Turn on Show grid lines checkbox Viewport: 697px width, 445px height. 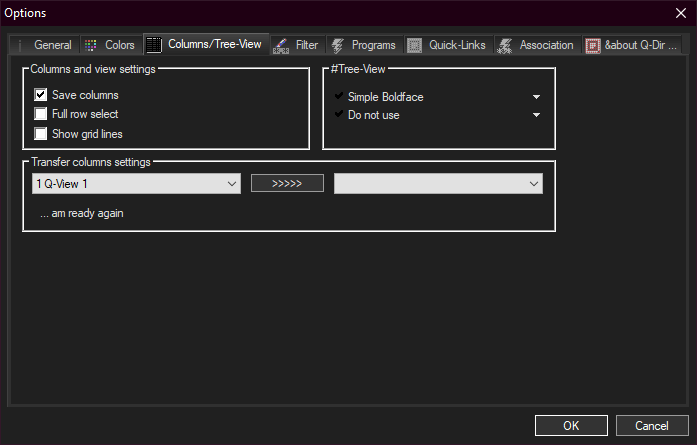[x=41, y=133]
